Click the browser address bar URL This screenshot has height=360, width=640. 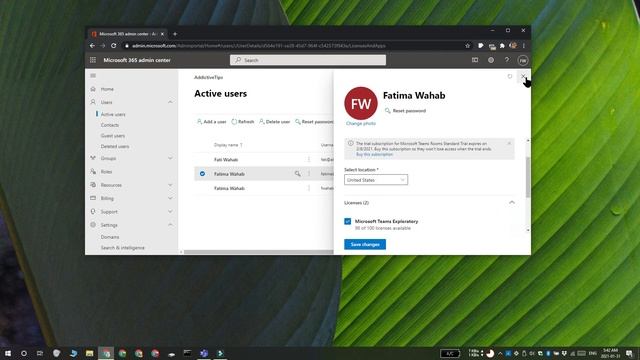(x=259, y=46)
